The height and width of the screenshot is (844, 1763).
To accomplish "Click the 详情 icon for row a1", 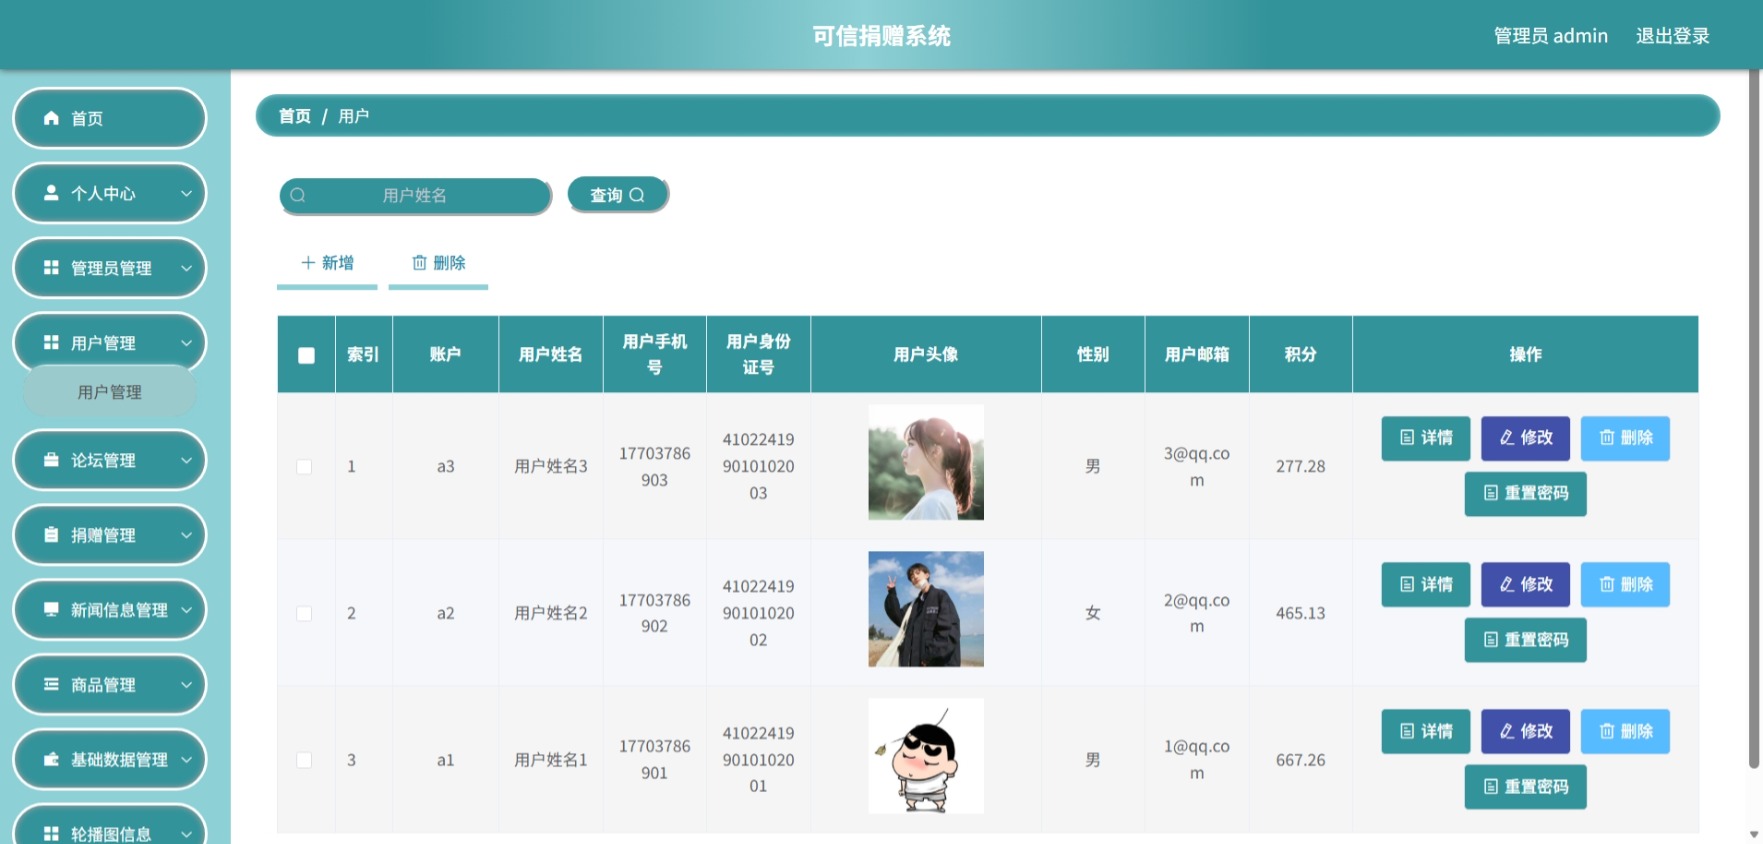I will [x=1407, y=732].
